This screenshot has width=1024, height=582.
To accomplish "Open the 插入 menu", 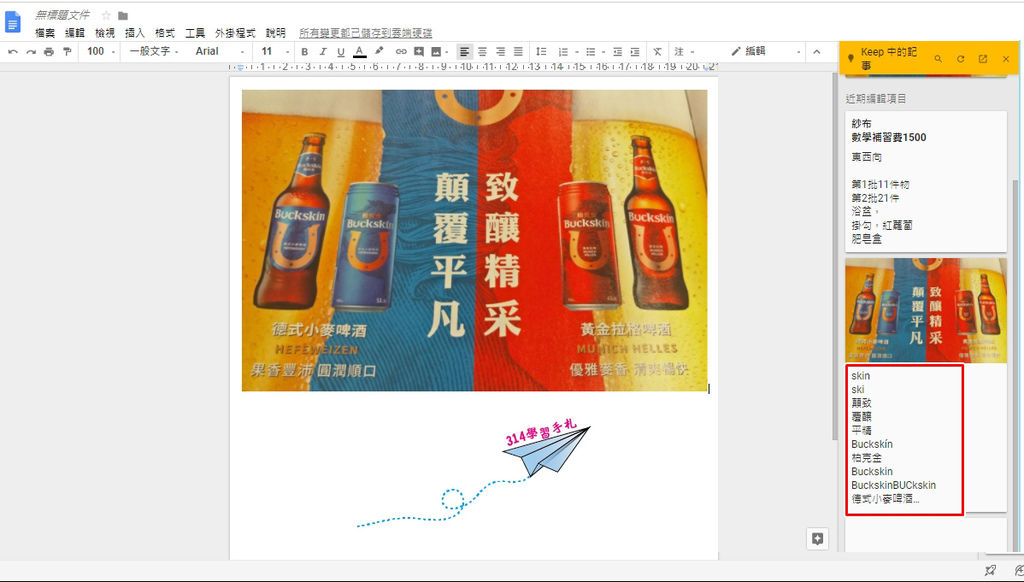I will tap(135, 33).
